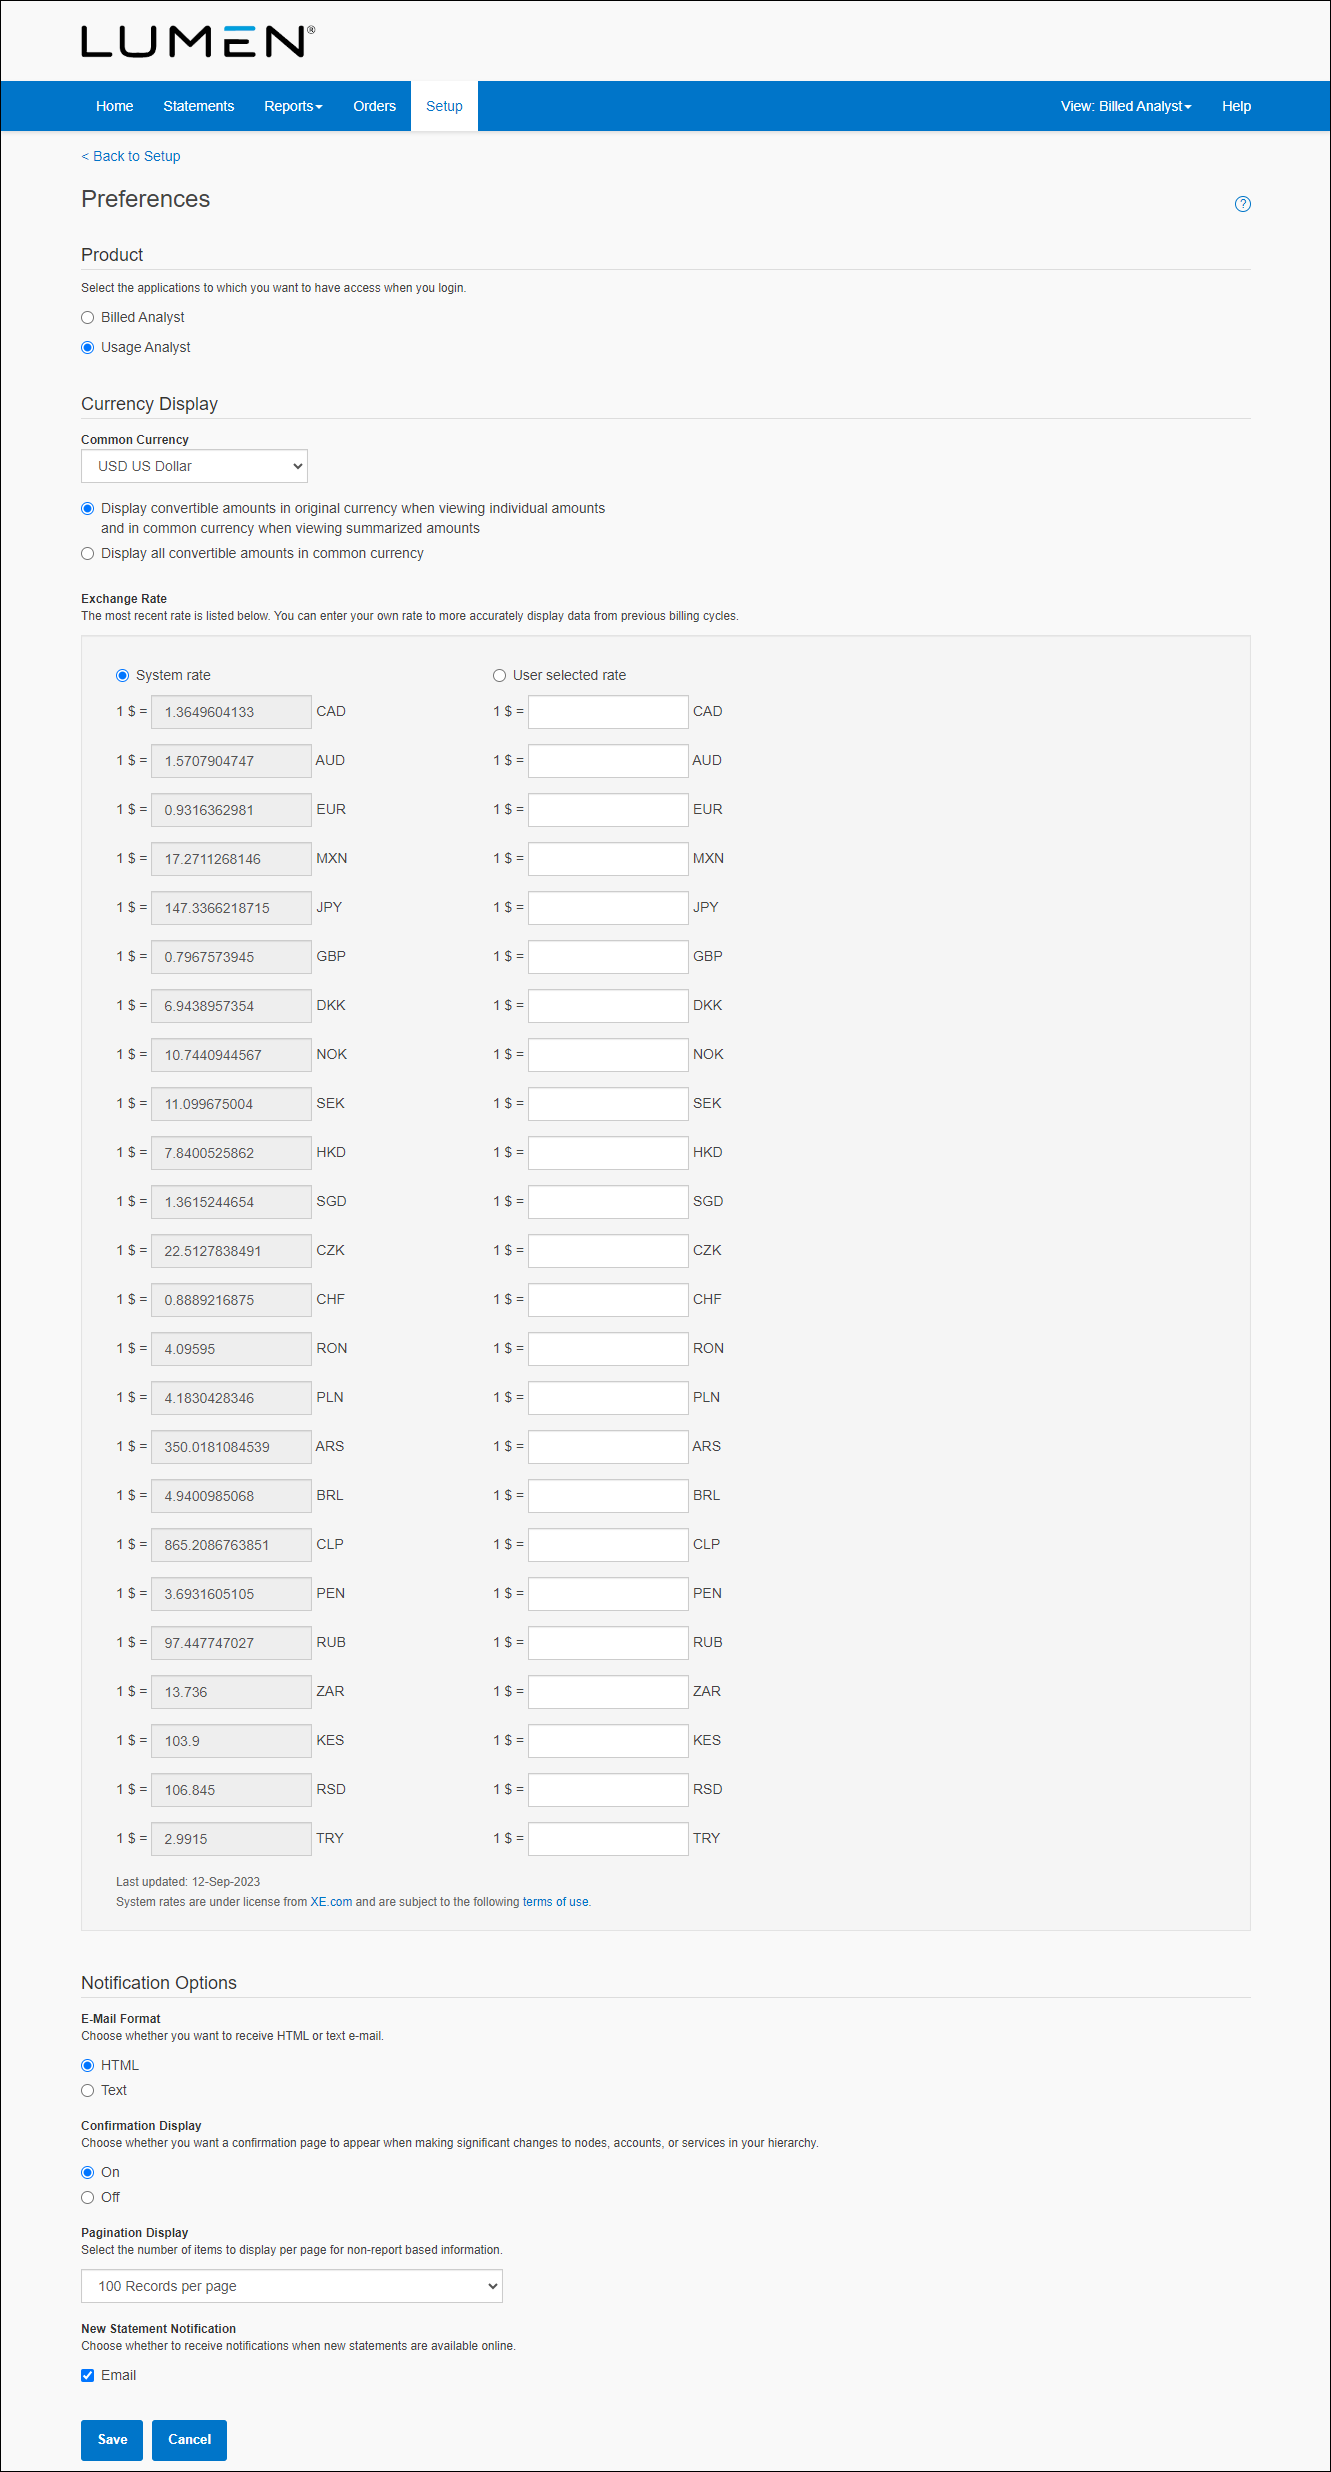1331x2472 pixels.
Task: Open the Orders tab
Action: click(x=374, y=106)
